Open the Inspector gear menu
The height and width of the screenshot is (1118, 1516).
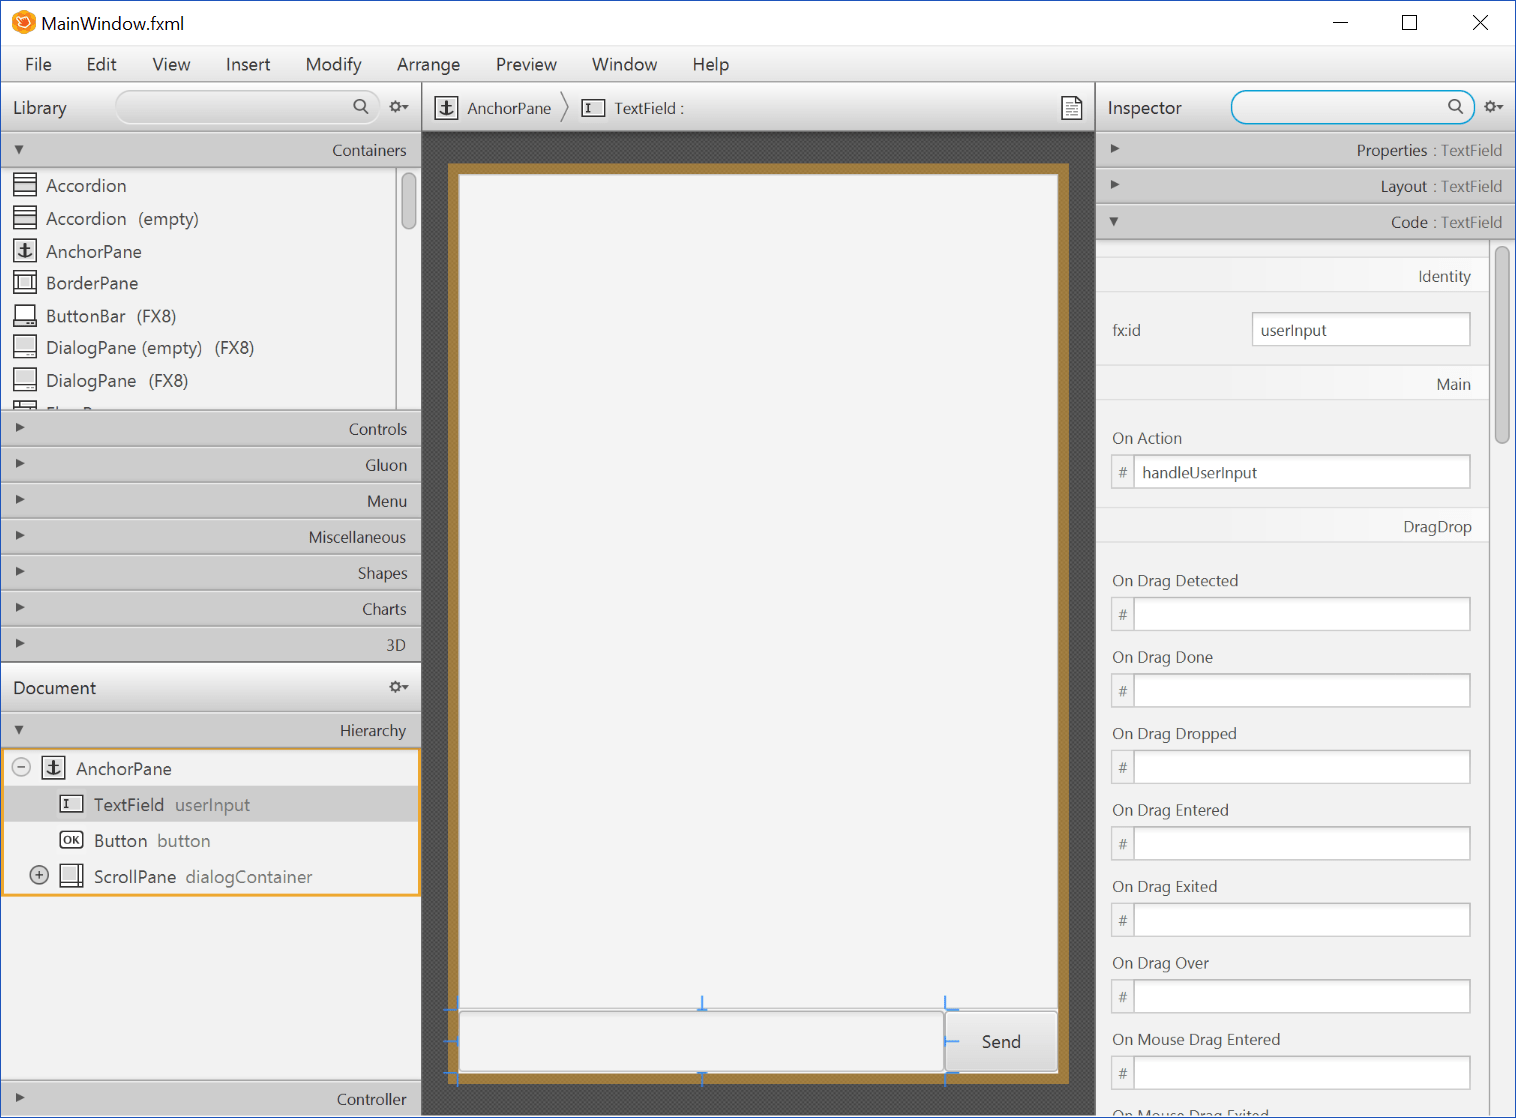coord(1492,106)
